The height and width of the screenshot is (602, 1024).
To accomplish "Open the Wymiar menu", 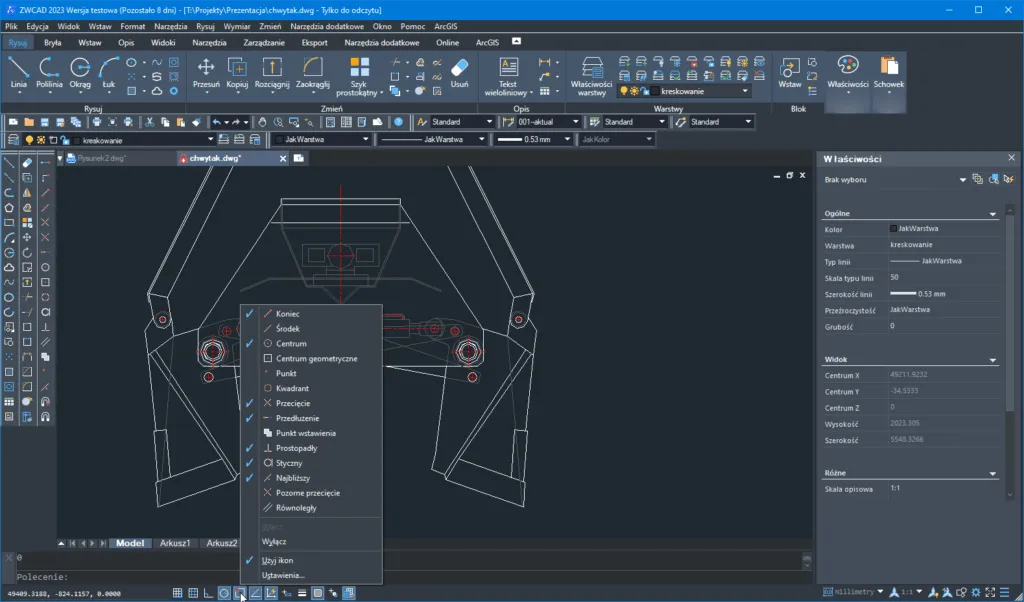I will (237, 27).
